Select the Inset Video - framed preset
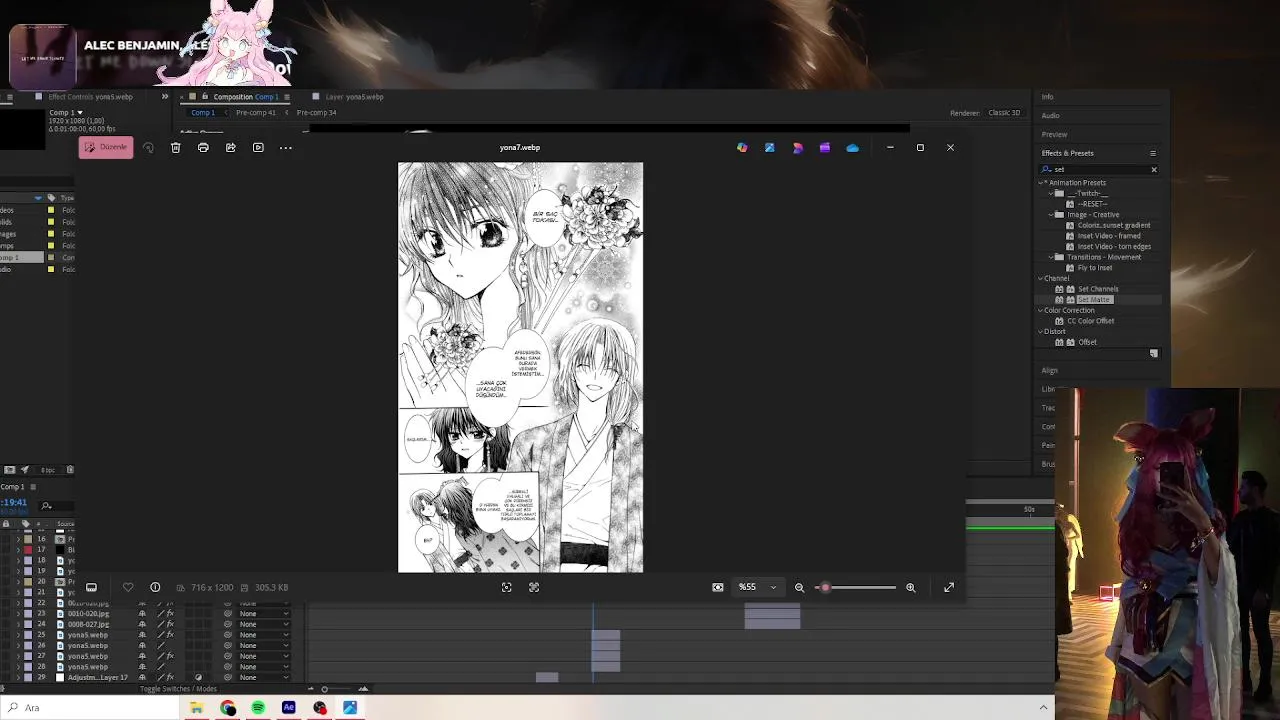1280x720 pixels. (x=1108, y=236)
